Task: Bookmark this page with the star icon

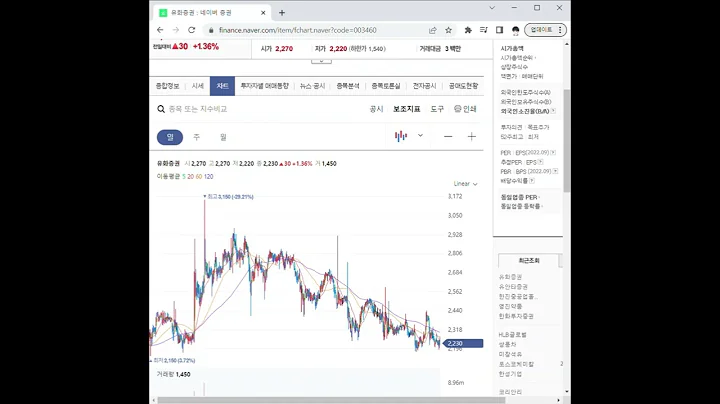Action: 449,30
